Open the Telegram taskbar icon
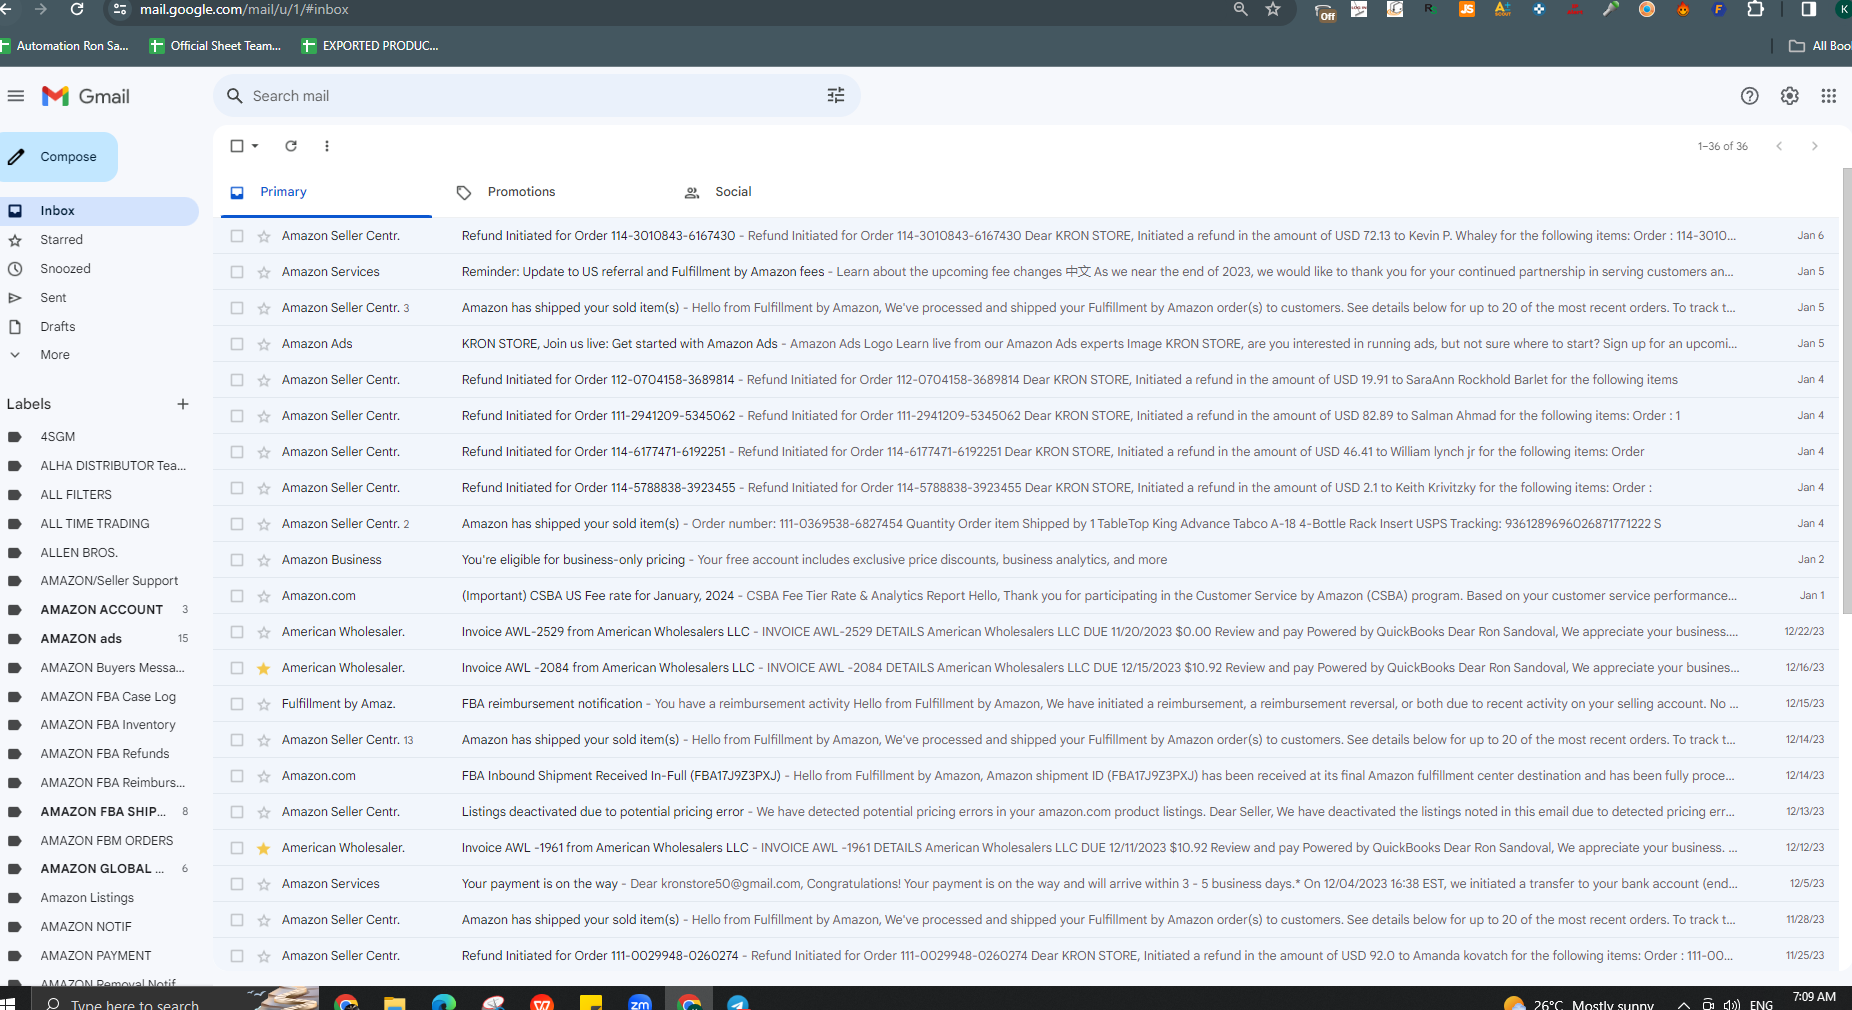The width and height of the screenshot is (1852, 1010). tap(738, 1002)
